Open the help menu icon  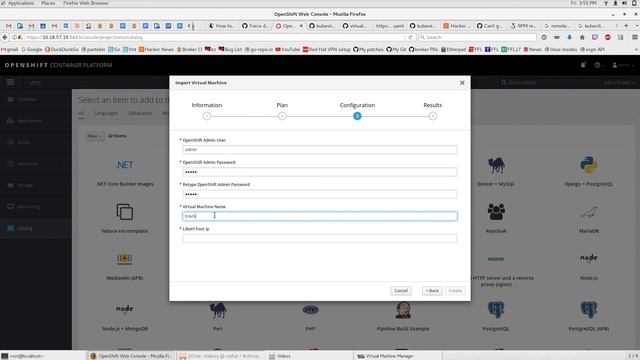pyautogui.click(x=598, y=65)
